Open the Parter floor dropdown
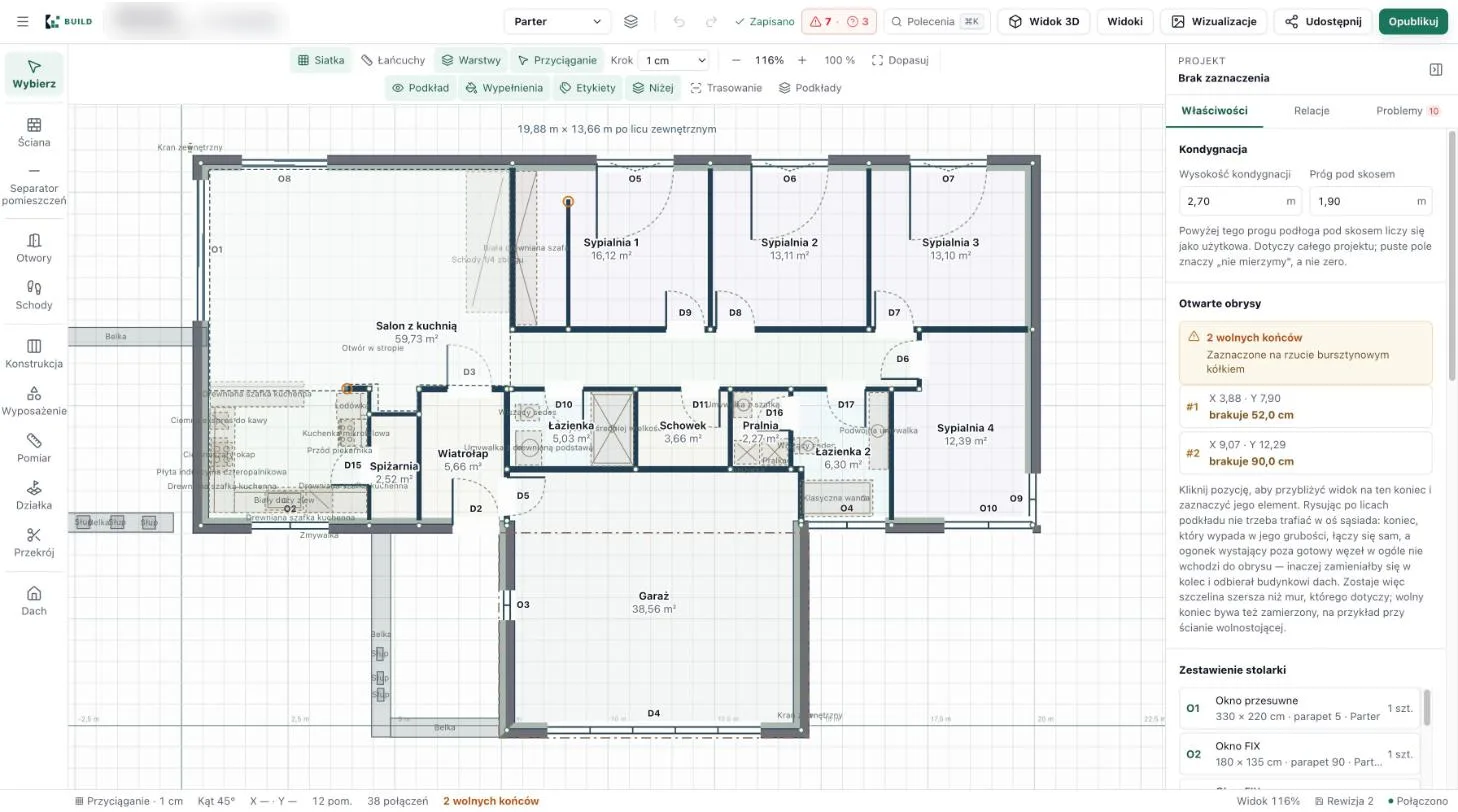Viewport: 1458px width, 812px height. tap(557, 21)
